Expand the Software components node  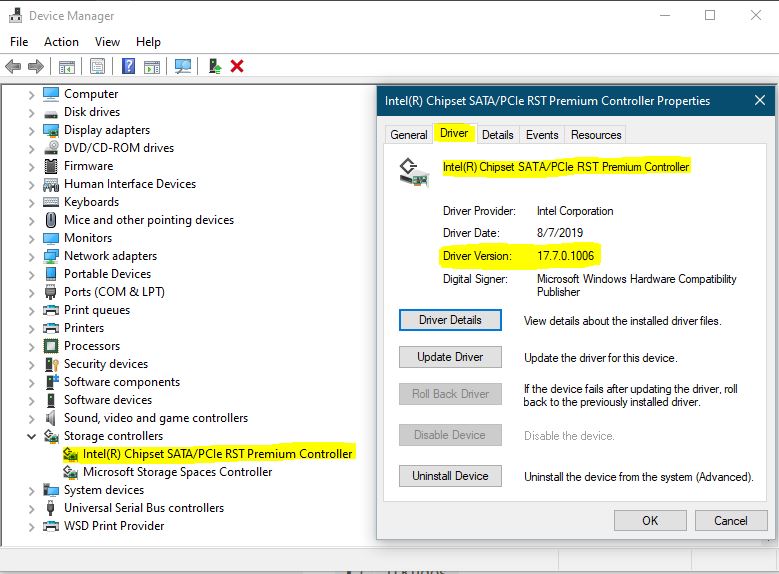[31, 383]
